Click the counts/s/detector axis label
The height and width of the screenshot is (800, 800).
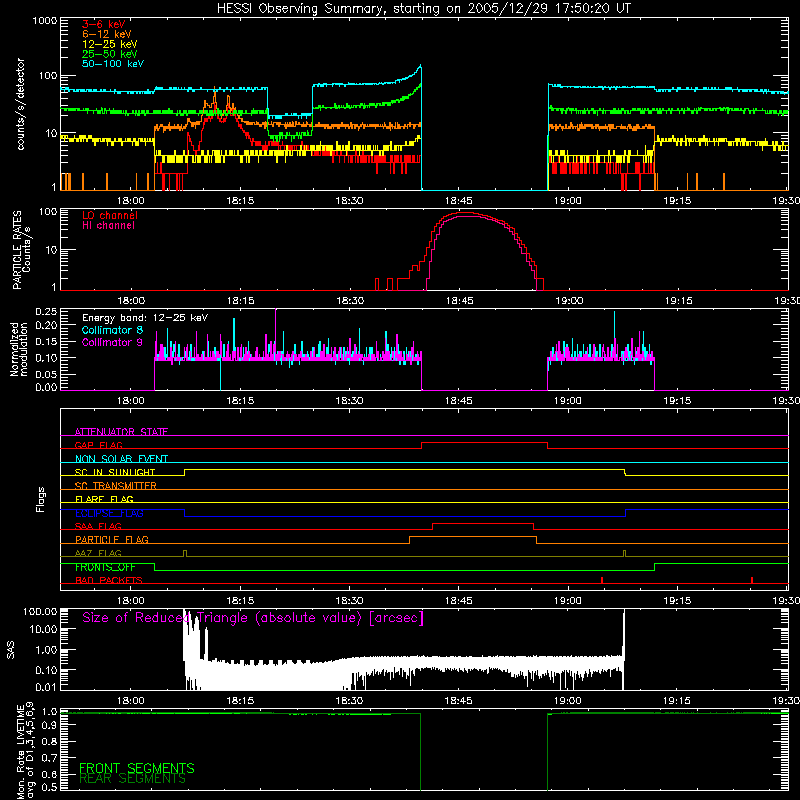click(21, 104)
